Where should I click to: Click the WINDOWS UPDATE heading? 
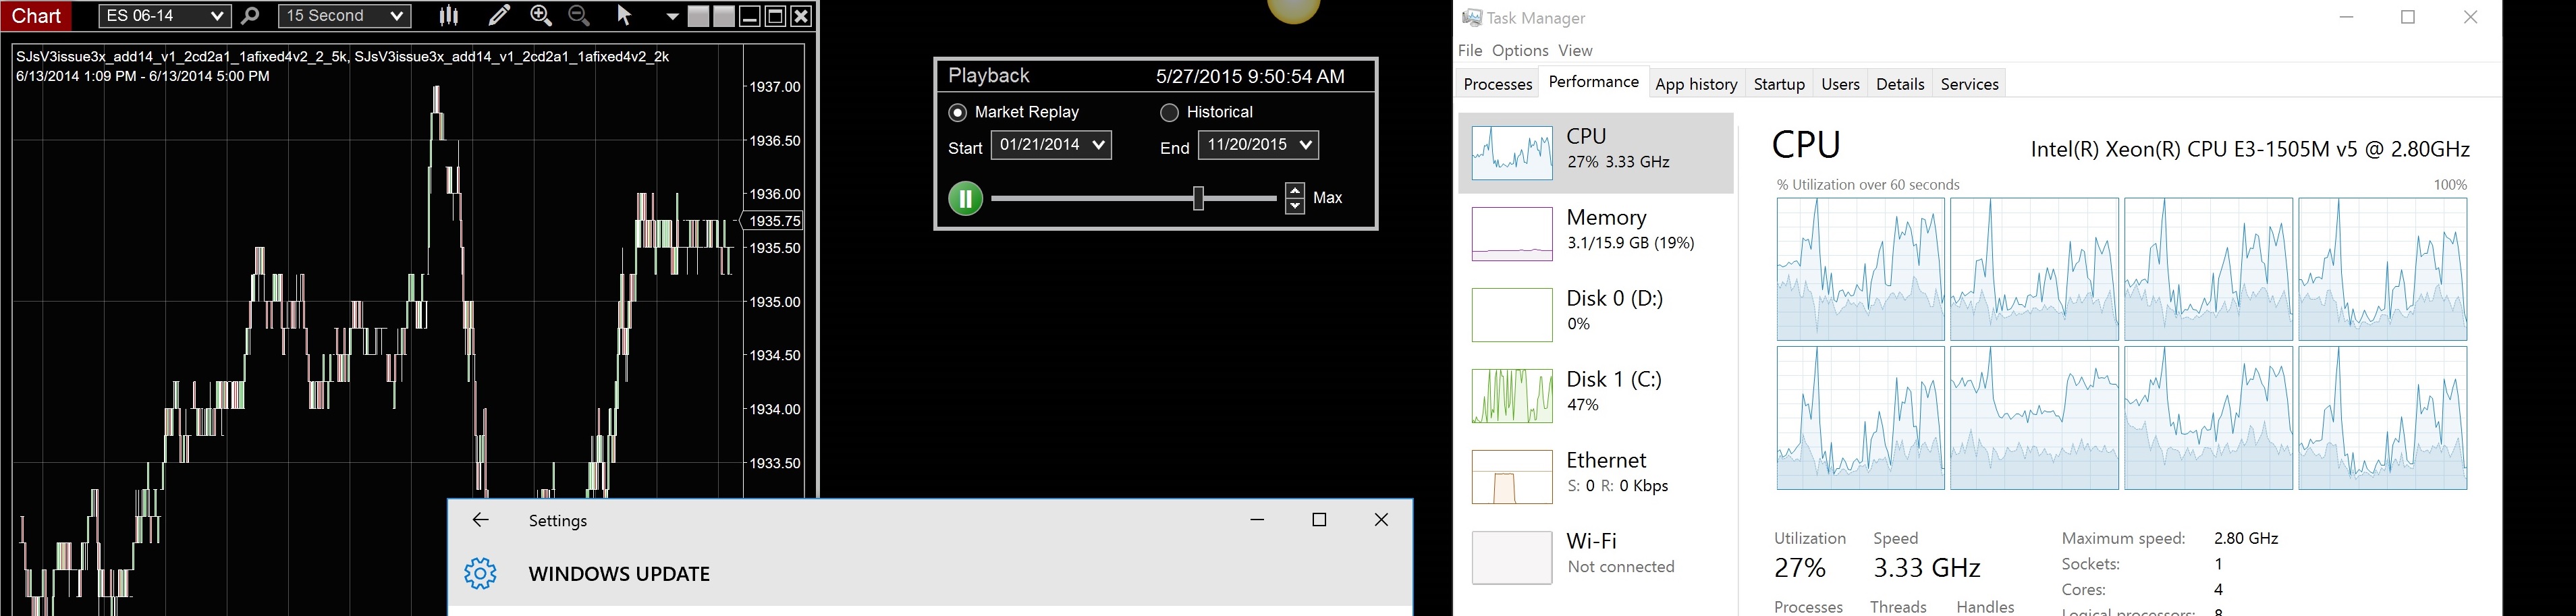point(619,574)
